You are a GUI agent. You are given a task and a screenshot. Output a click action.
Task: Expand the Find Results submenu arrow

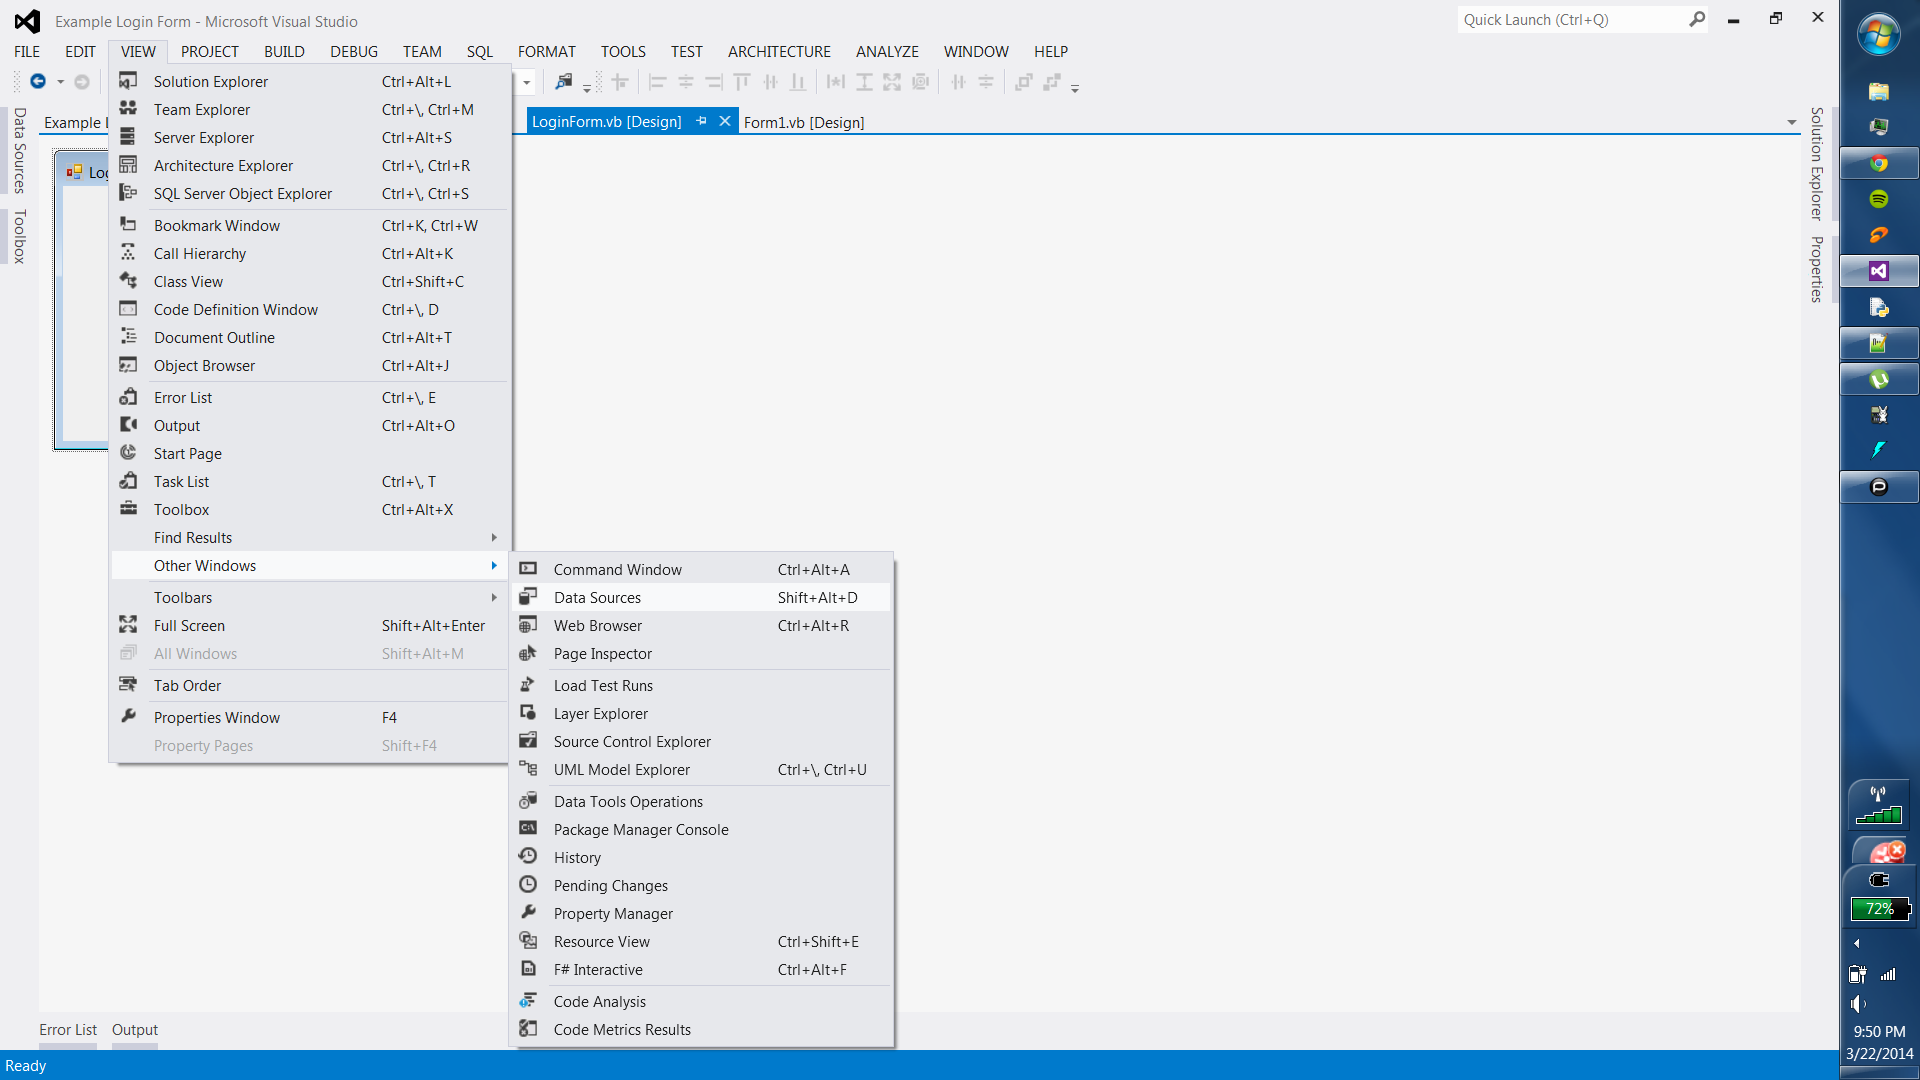[x=494, y=538]
